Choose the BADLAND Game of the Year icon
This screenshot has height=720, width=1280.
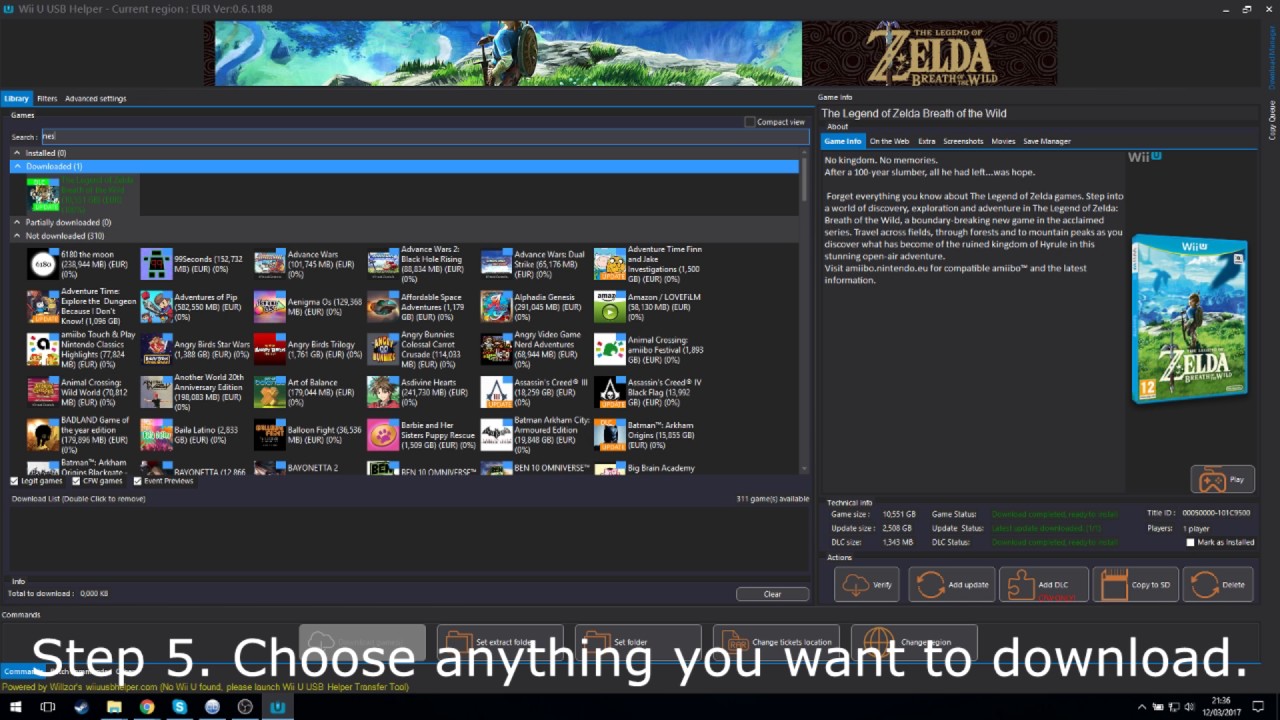pyautogui.click(x=43, y=435)
